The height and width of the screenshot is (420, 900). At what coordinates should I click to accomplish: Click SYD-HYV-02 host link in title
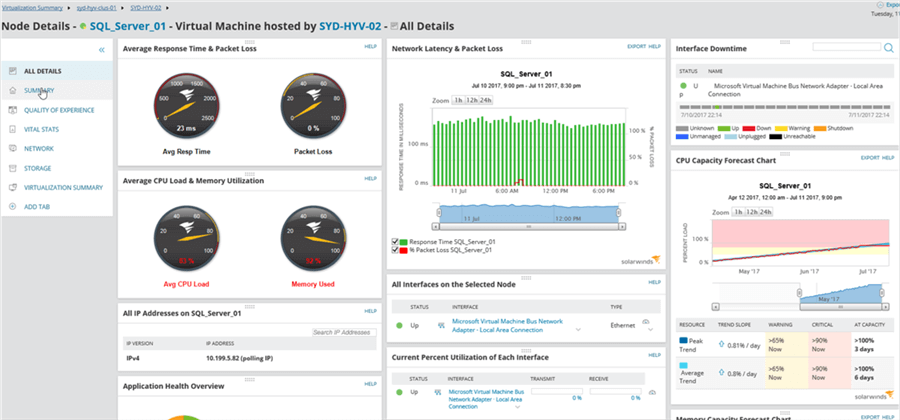pyautogui.click(x=349, y=26)
